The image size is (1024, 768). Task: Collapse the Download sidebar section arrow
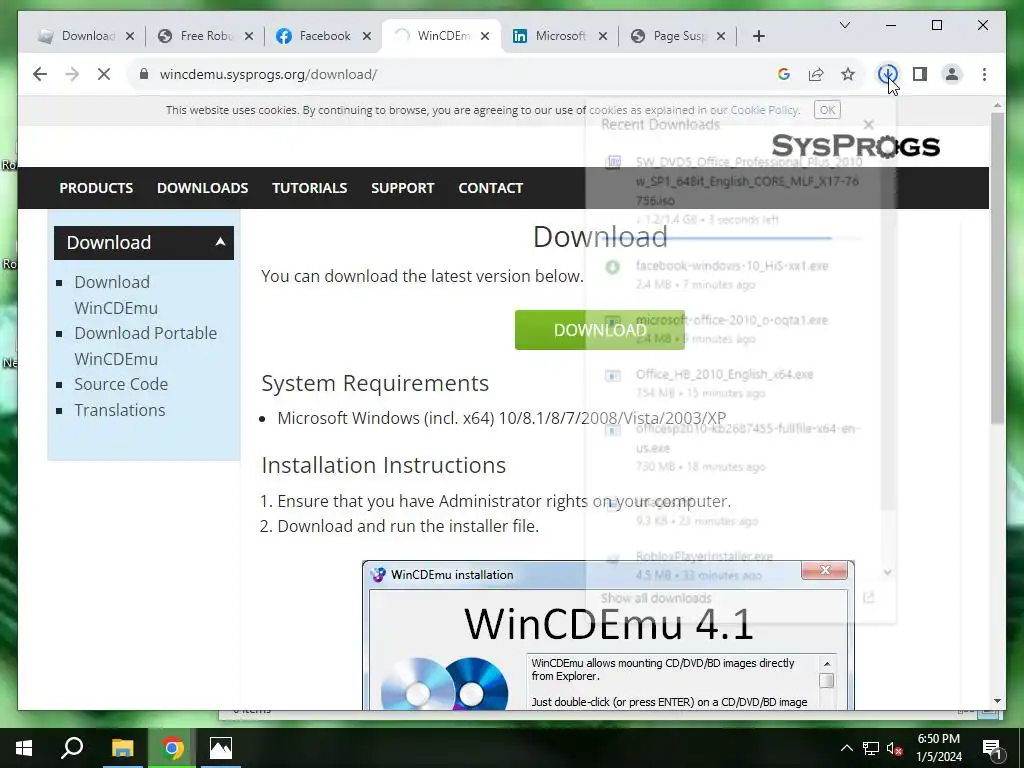coord(220,242)
